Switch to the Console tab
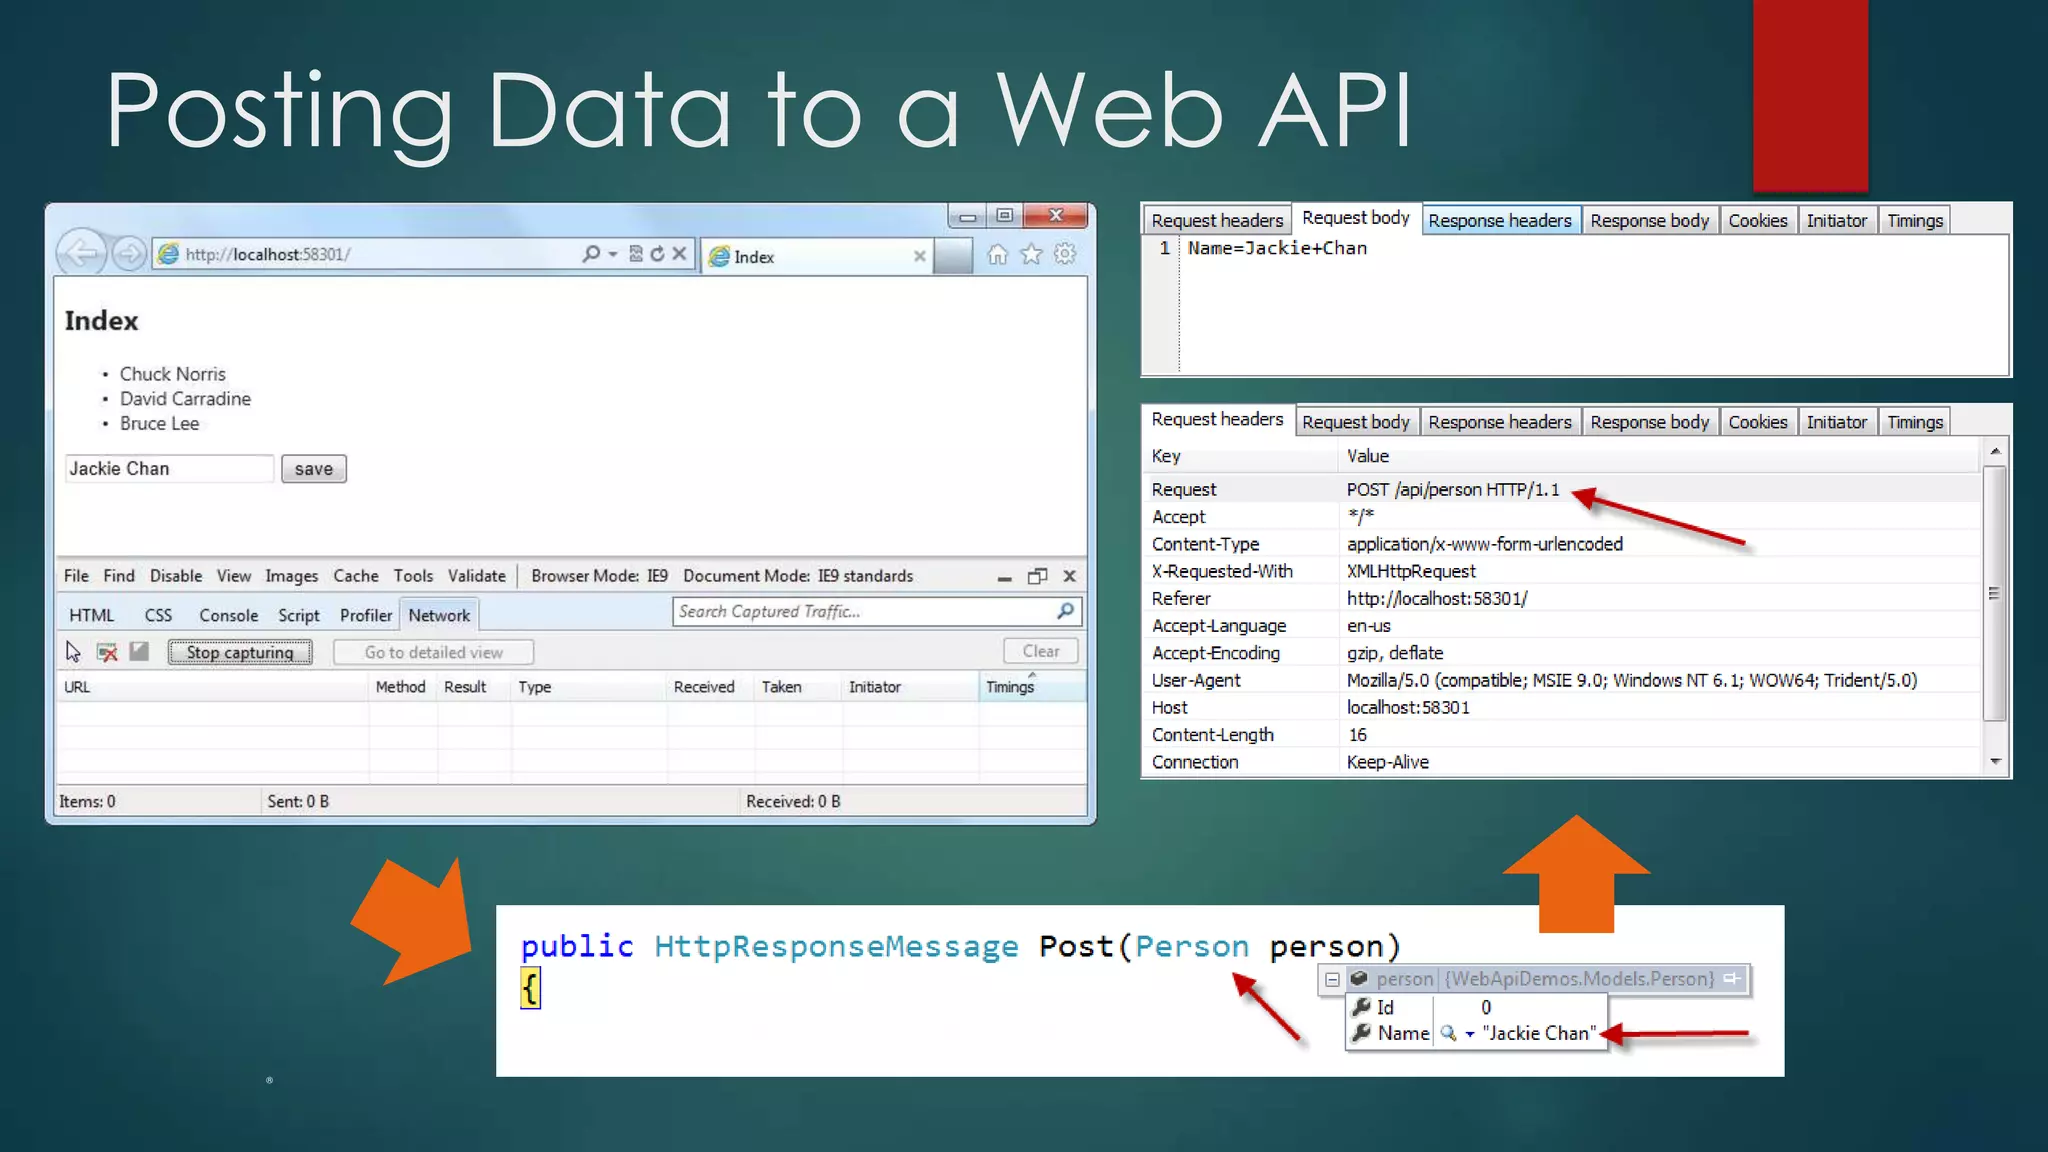 click(x=228, y=615)
